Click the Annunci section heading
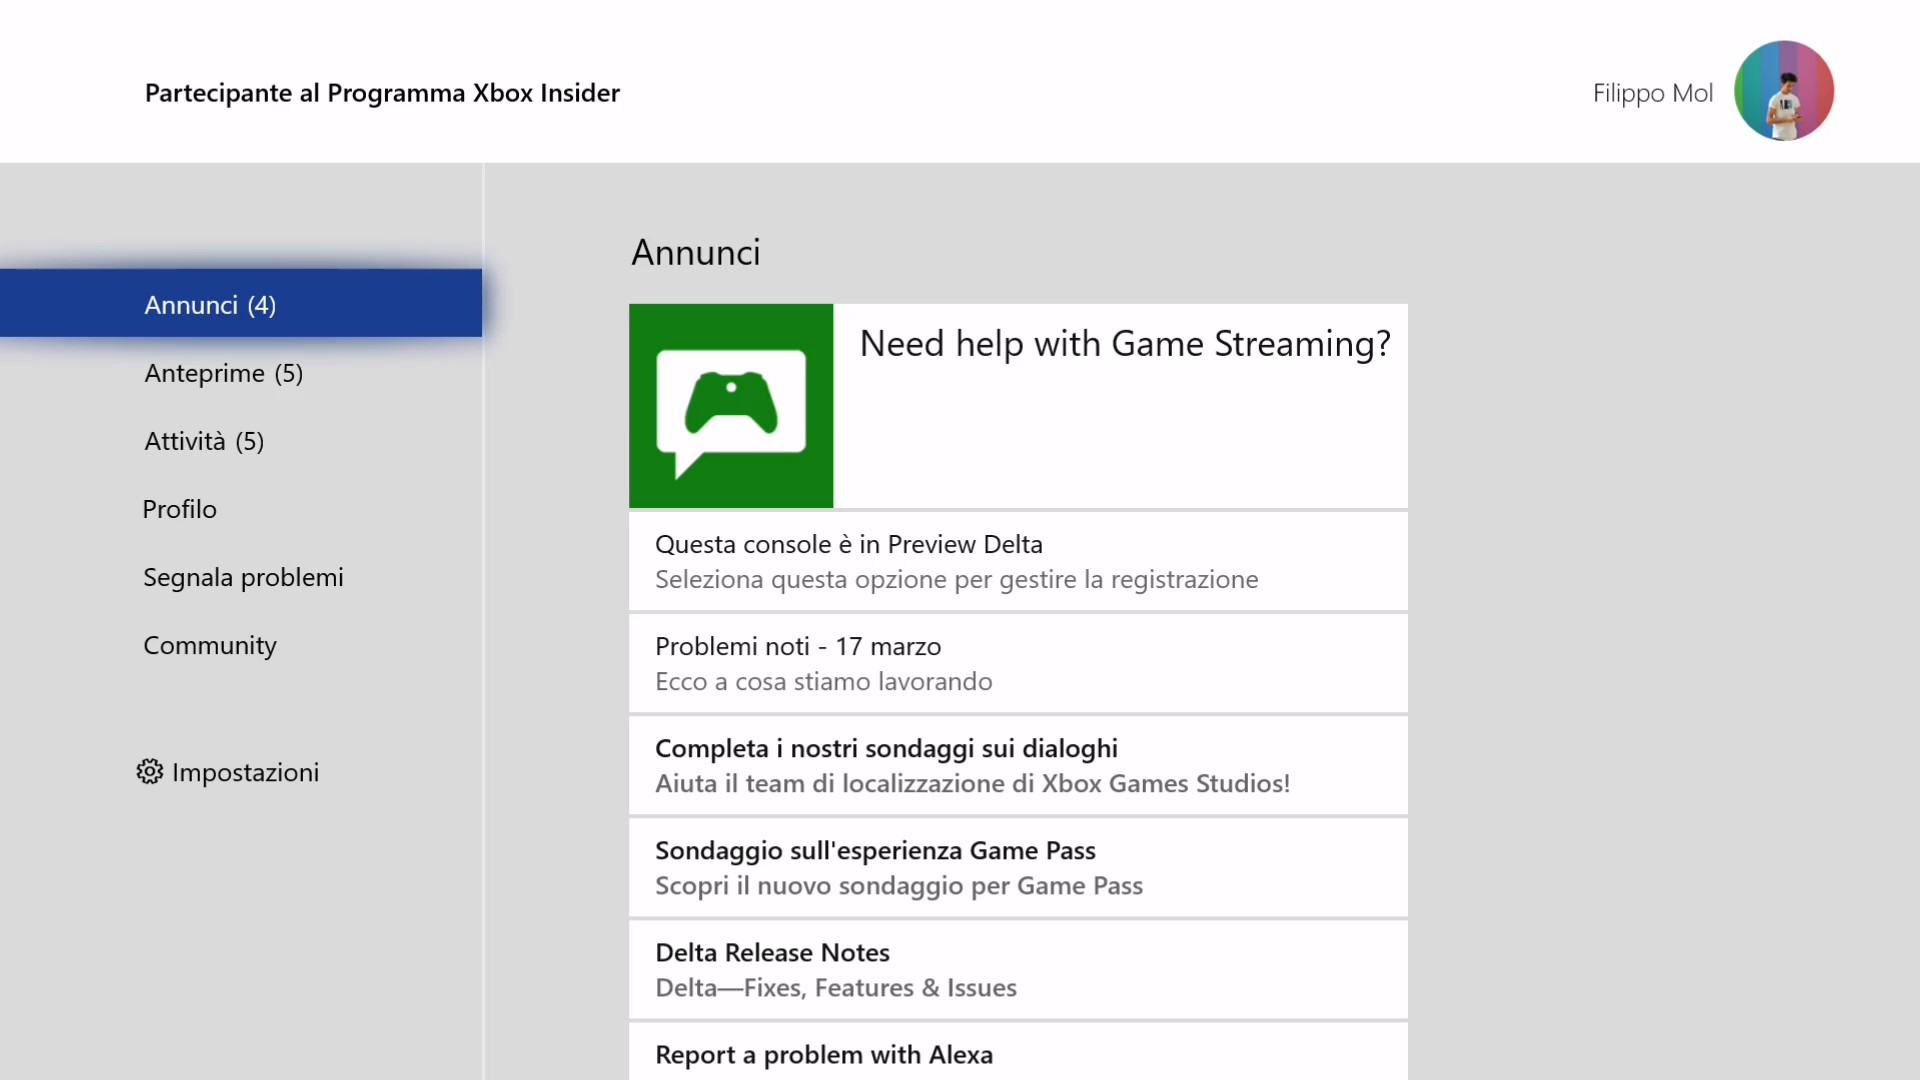The width and height of the screenshot is (1920, 1080). [x=696, y=252]
